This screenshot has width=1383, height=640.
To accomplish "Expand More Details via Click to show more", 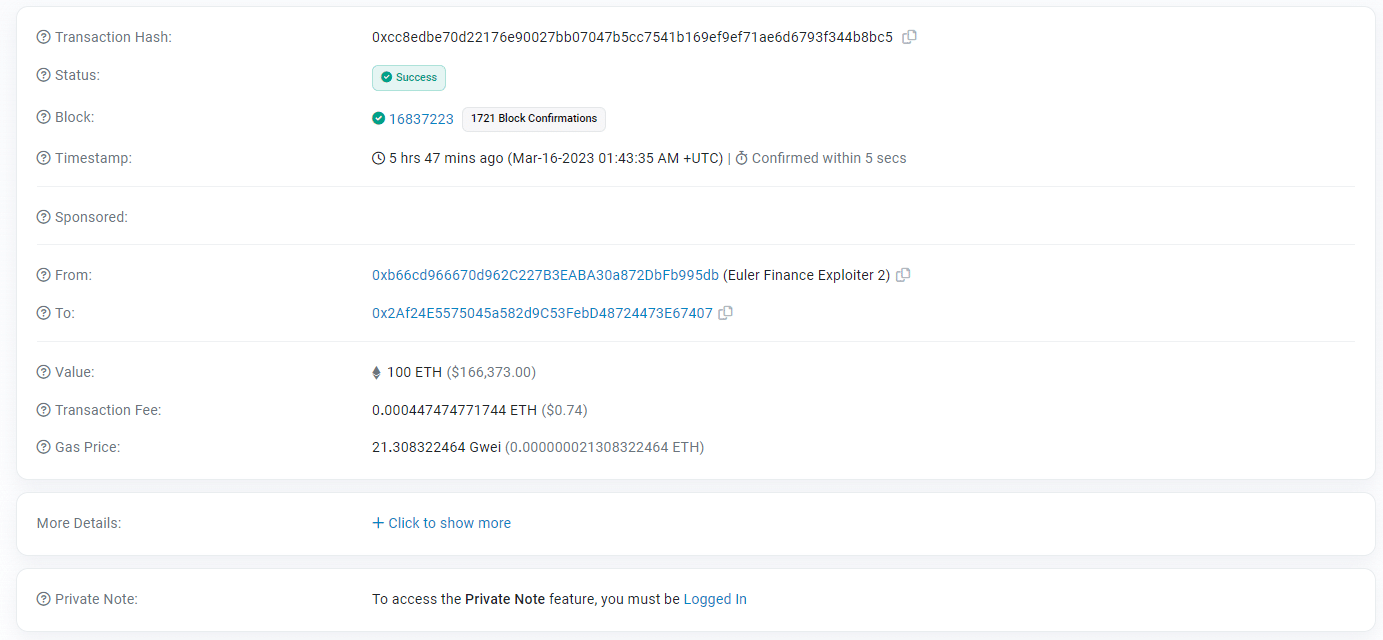I will click(x=441, y=522).
